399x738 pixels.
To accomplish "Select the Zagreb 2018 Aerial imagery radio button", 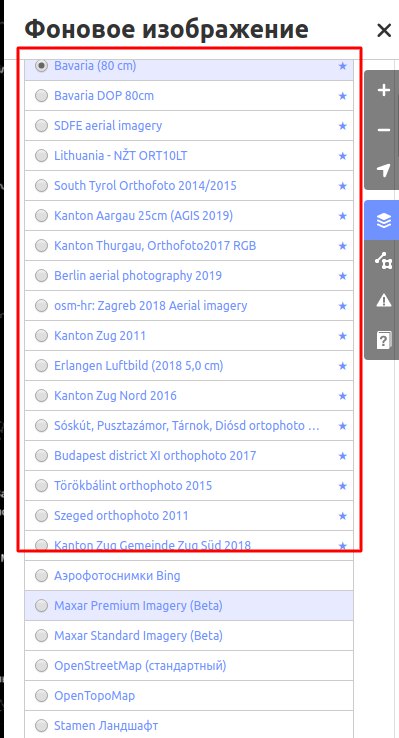I will [41, 306].
